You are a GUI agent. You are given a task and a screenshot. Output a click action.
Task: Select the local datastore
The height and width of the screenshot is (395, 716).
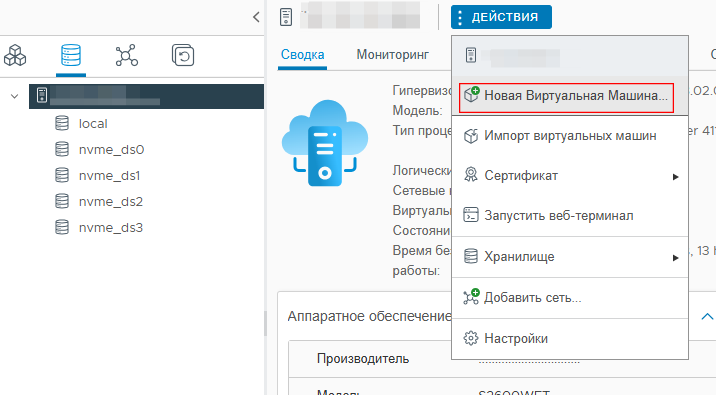93,124
